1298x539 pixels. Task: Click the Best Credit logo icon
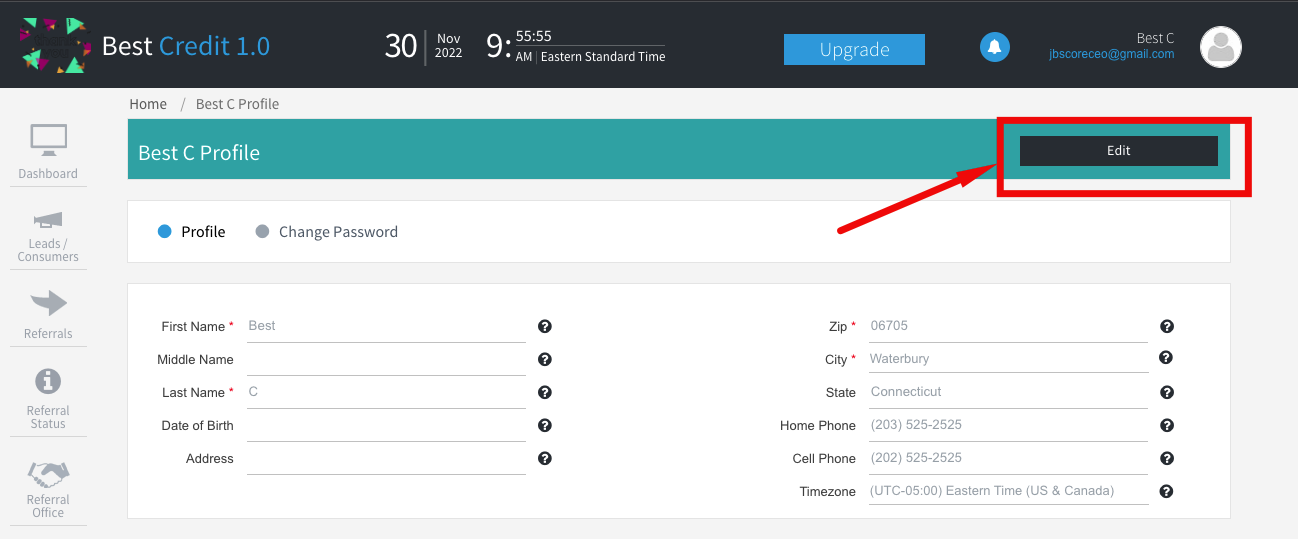point(53,46)
